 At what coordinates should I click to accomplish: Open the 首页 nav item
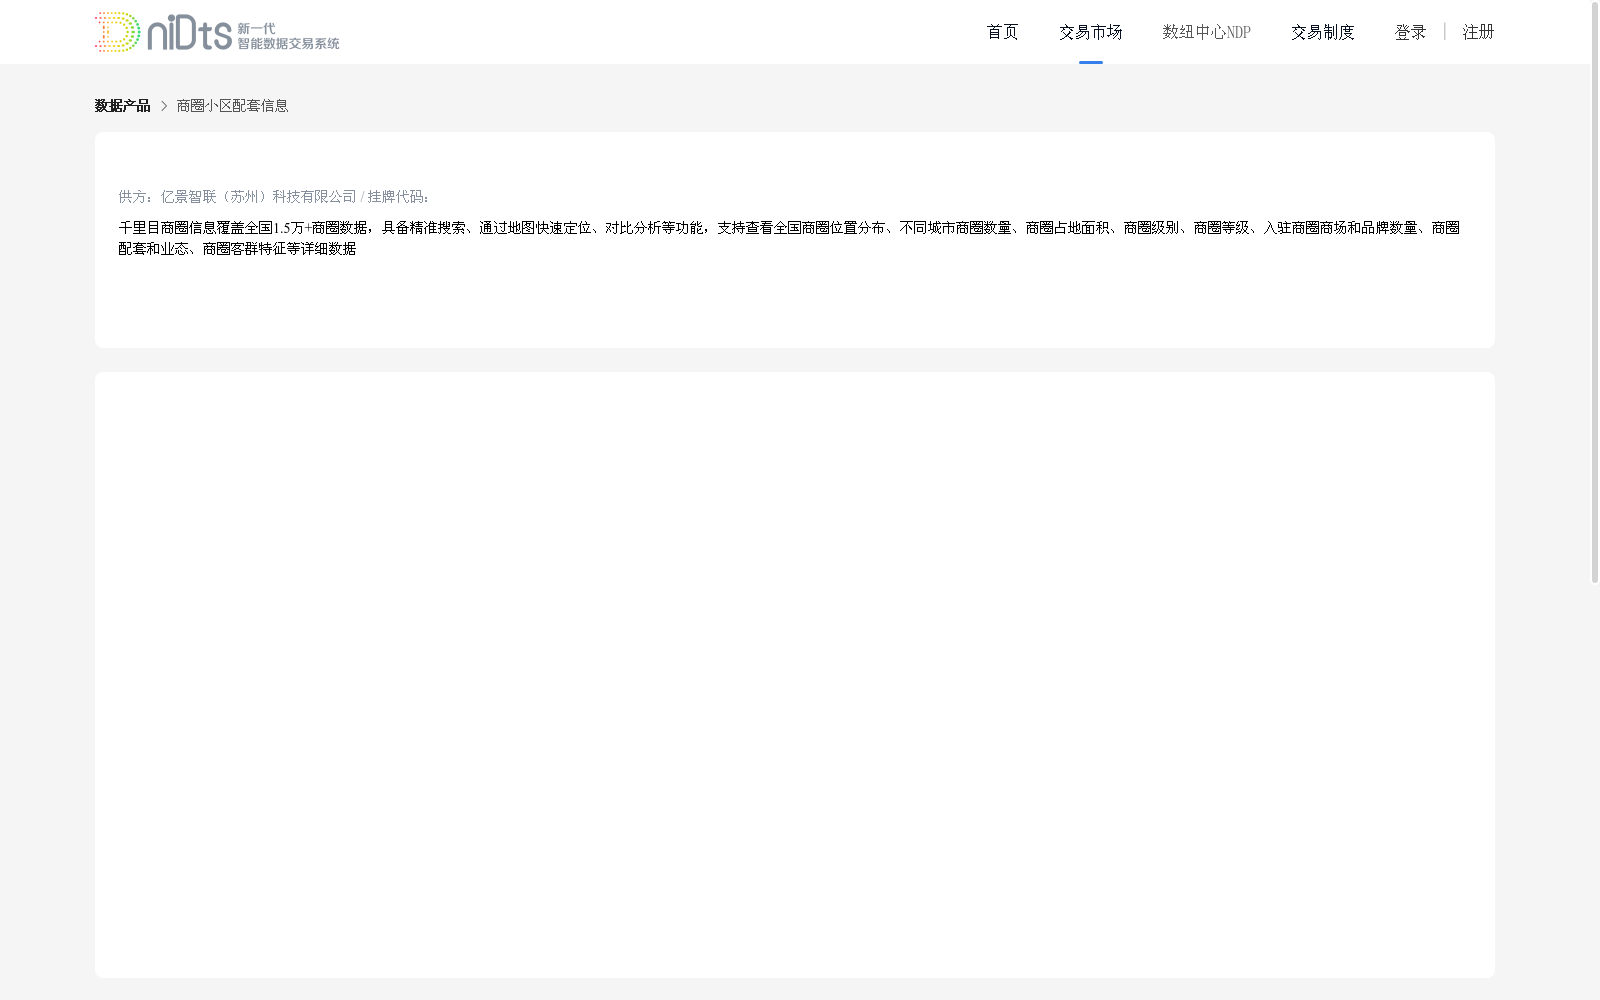(1002, 32)
